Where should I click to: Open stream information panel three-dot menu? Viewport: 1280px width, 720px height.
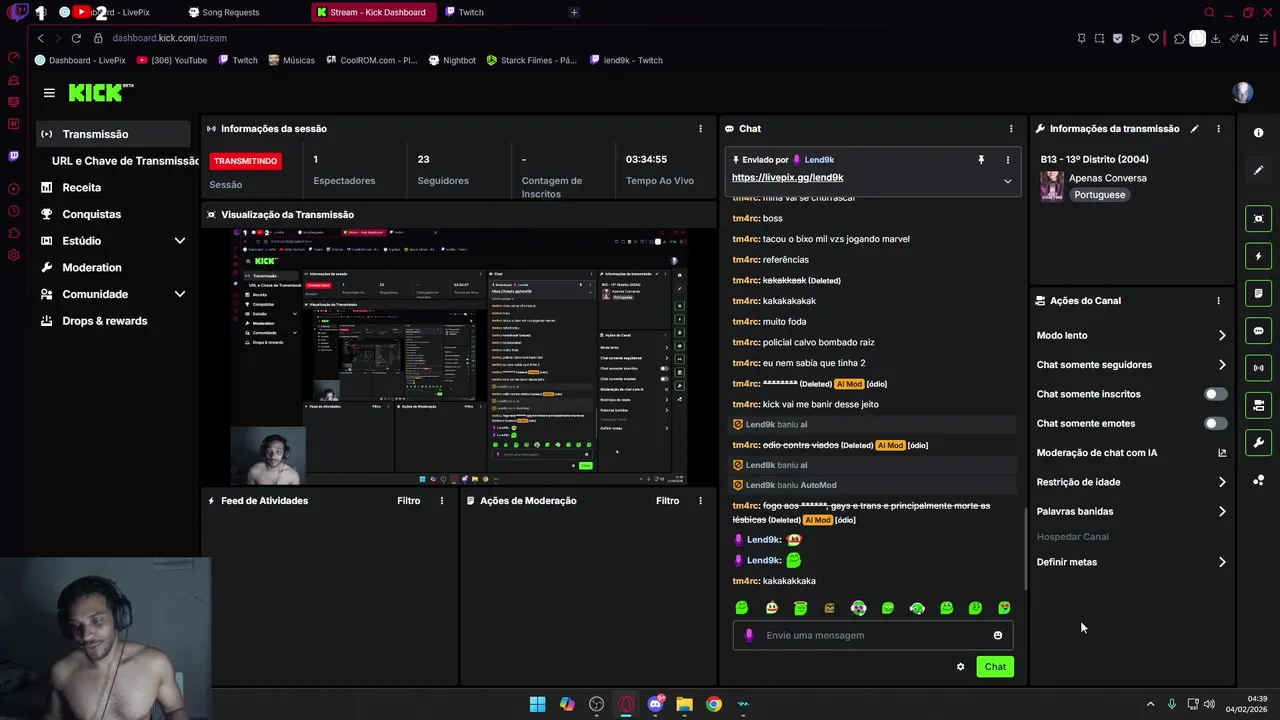point(1218,129)
